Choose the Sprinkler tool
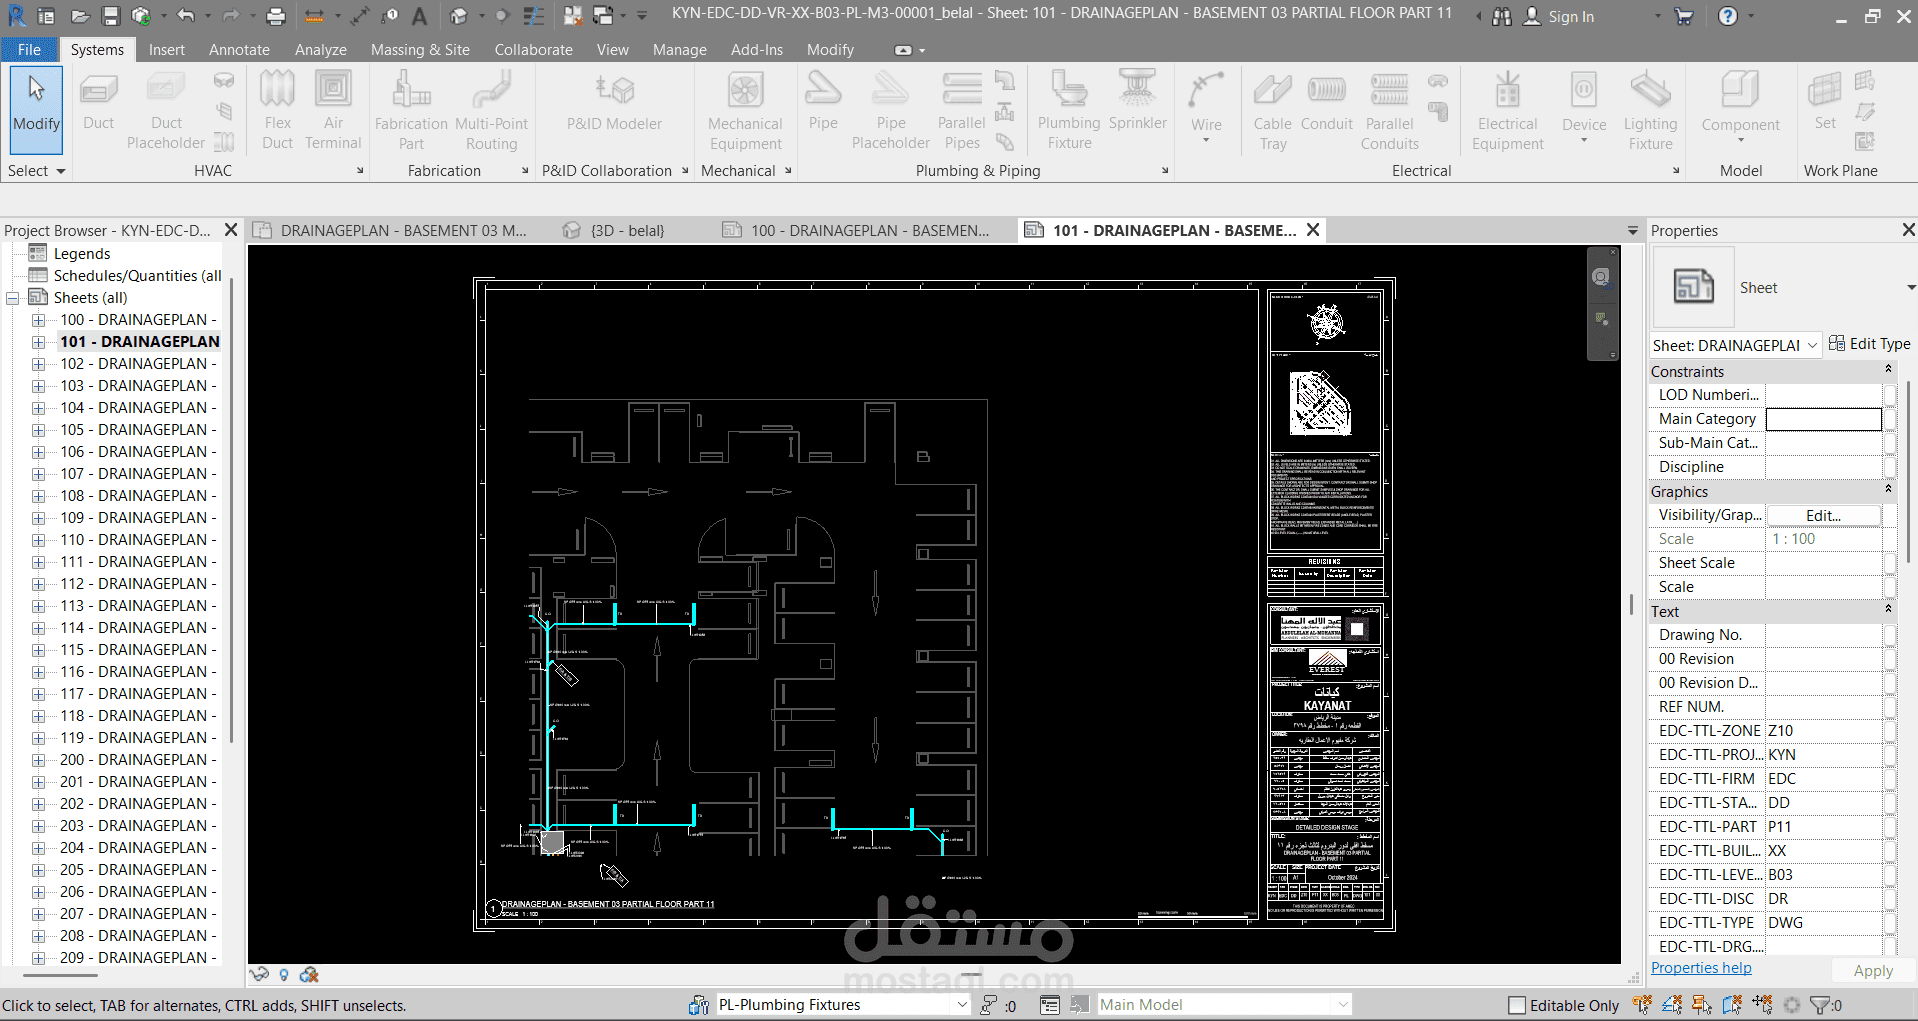 pyautogui.click(x=1137, y=102)
